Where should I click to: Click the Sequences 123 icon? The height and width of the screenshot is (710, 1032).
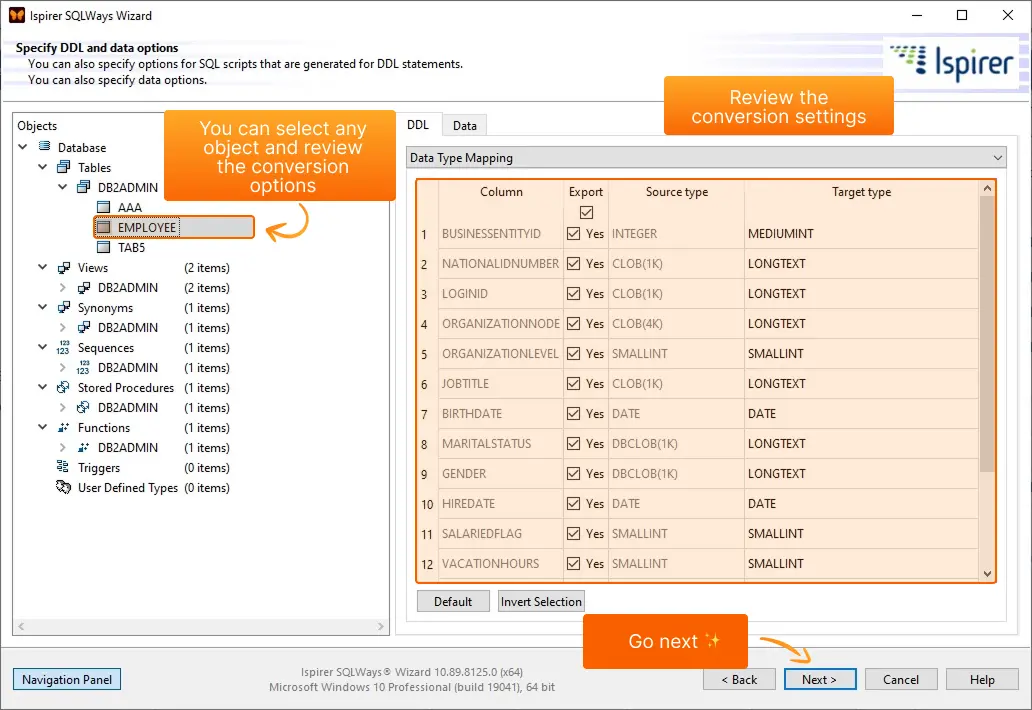63,347
